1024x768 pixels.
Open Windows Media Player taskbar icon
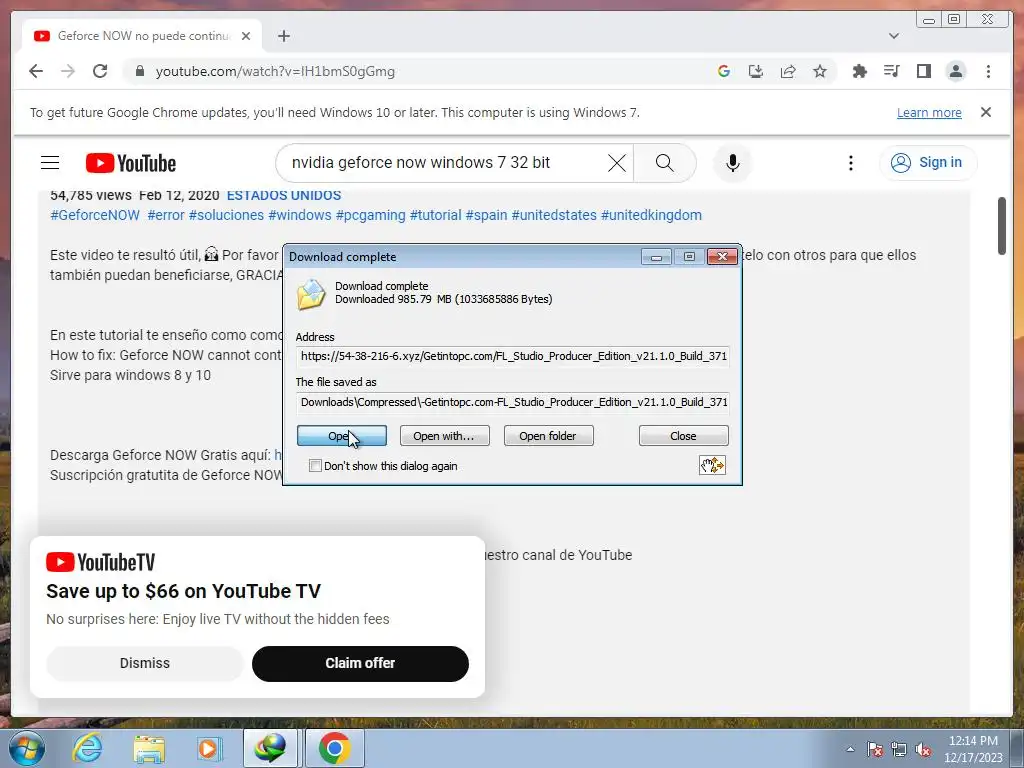tap(209, 748)
